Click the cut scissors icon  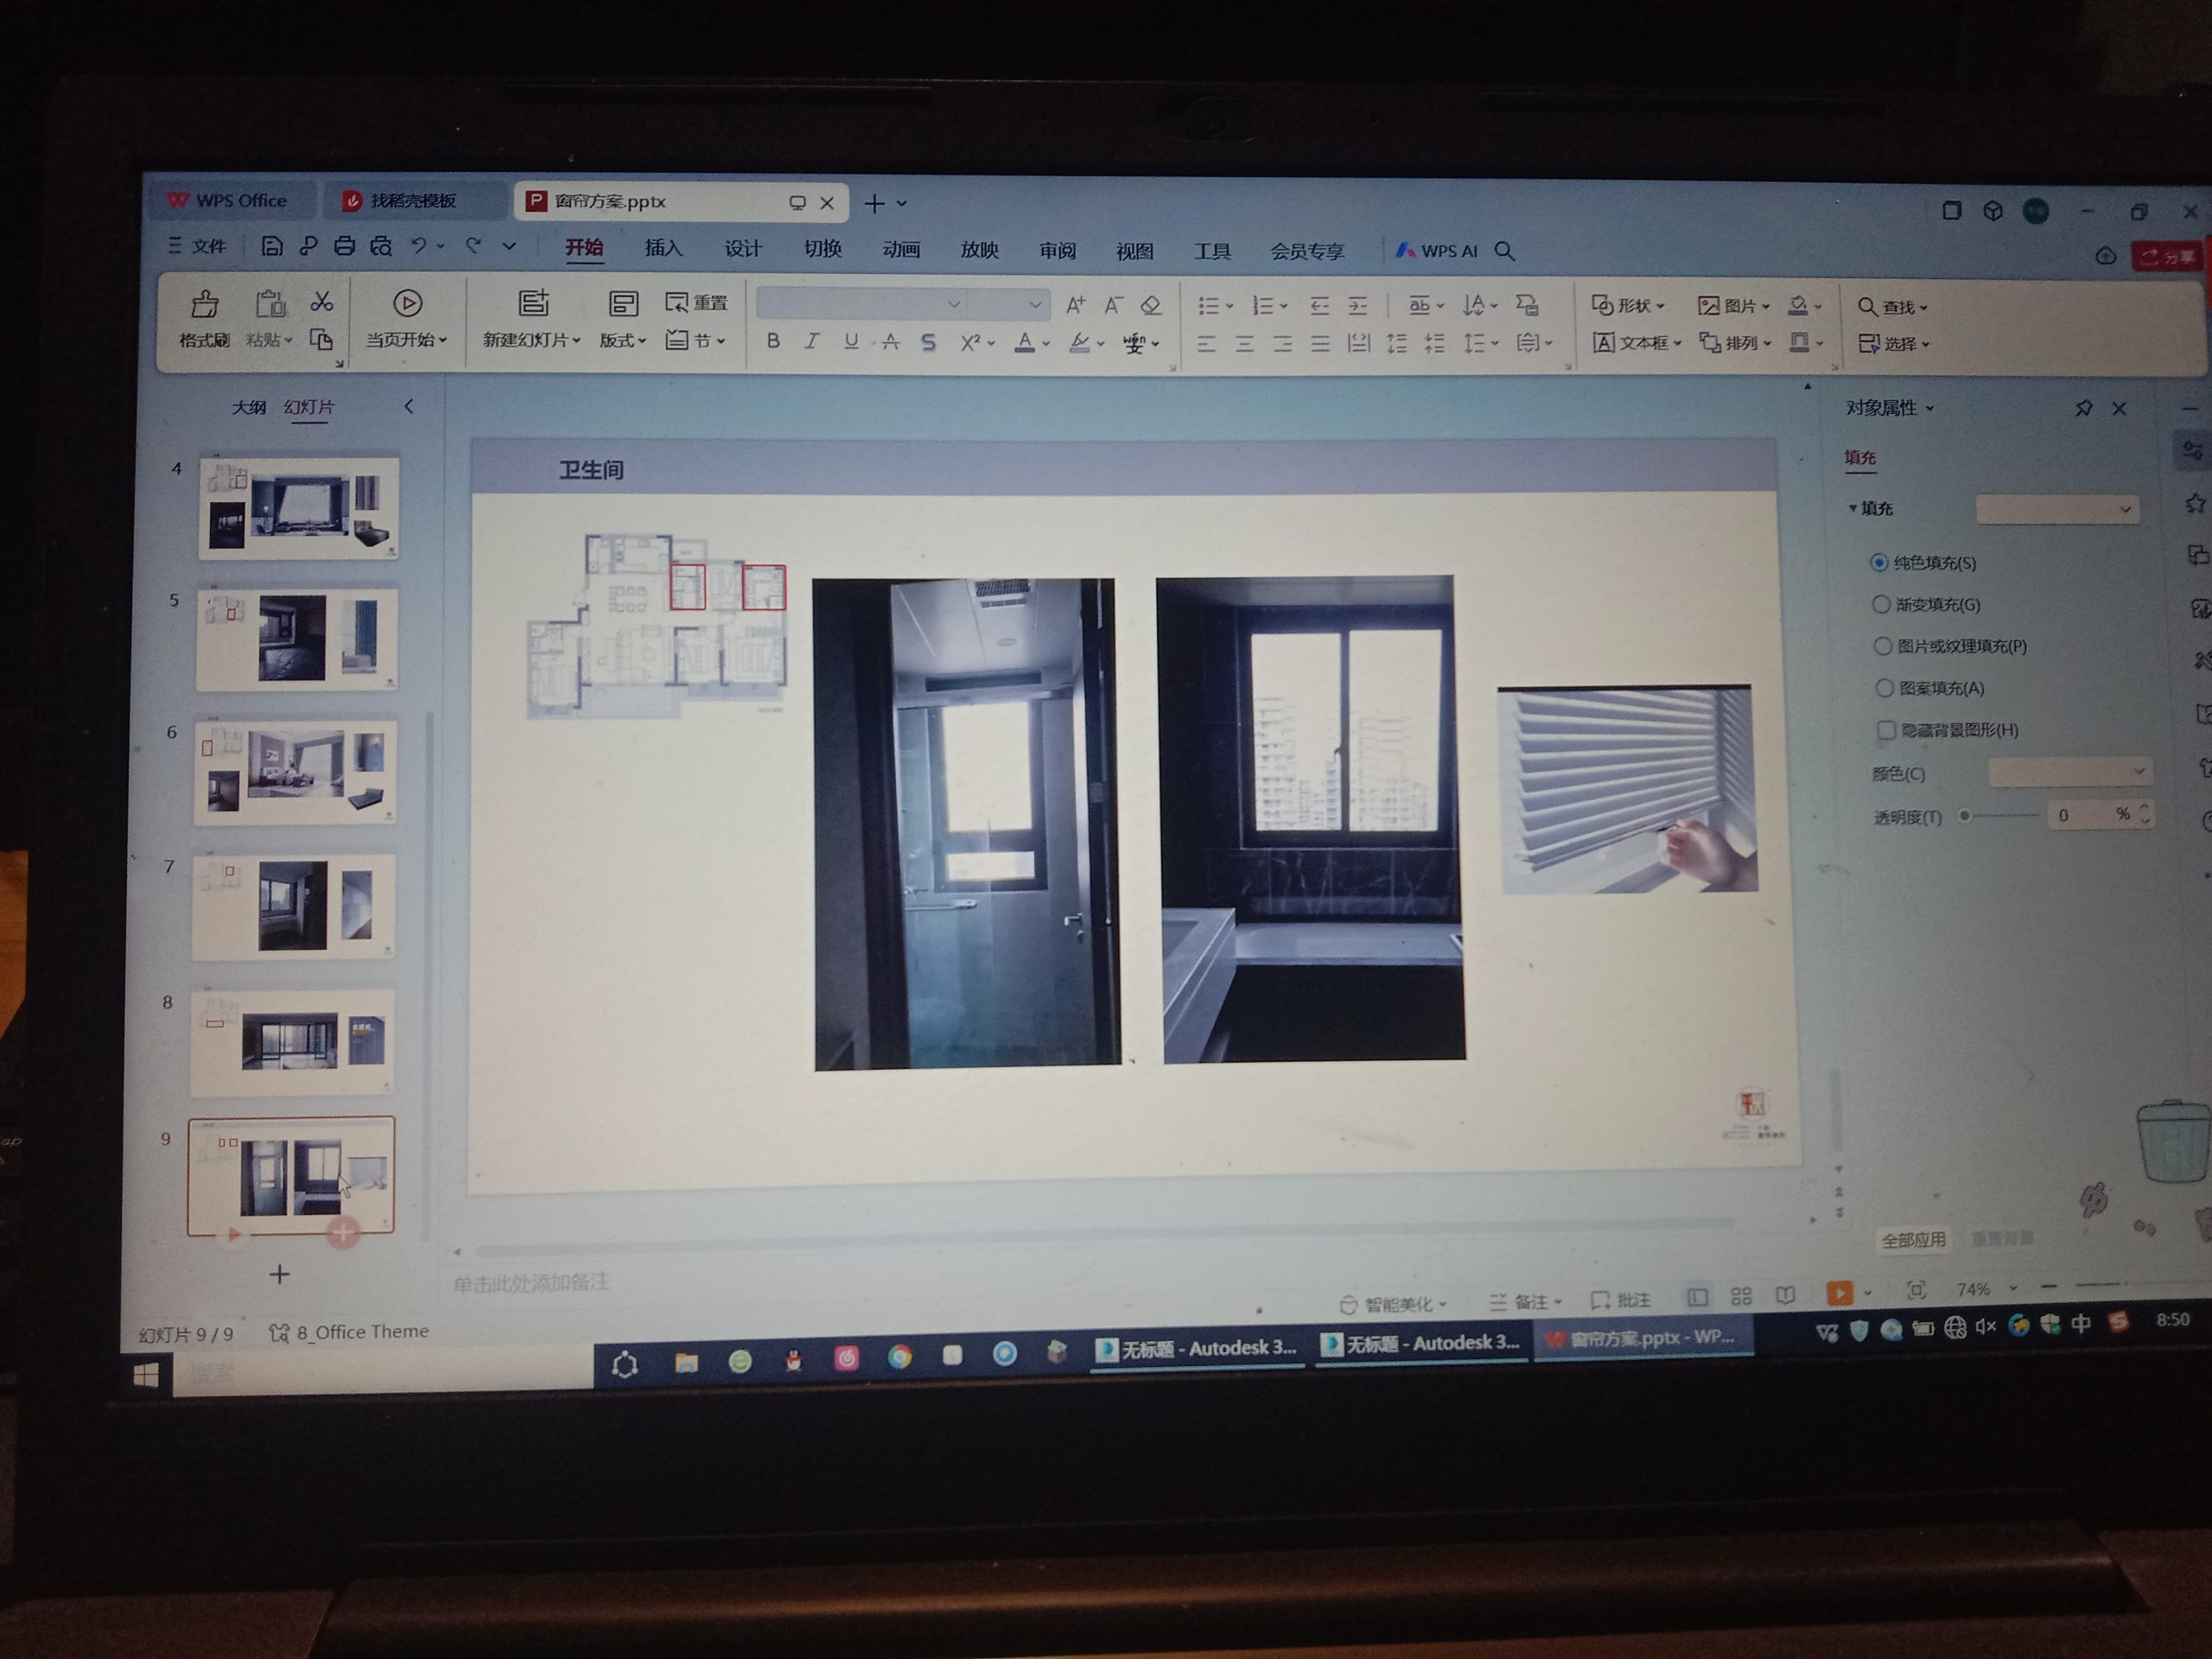321,302
